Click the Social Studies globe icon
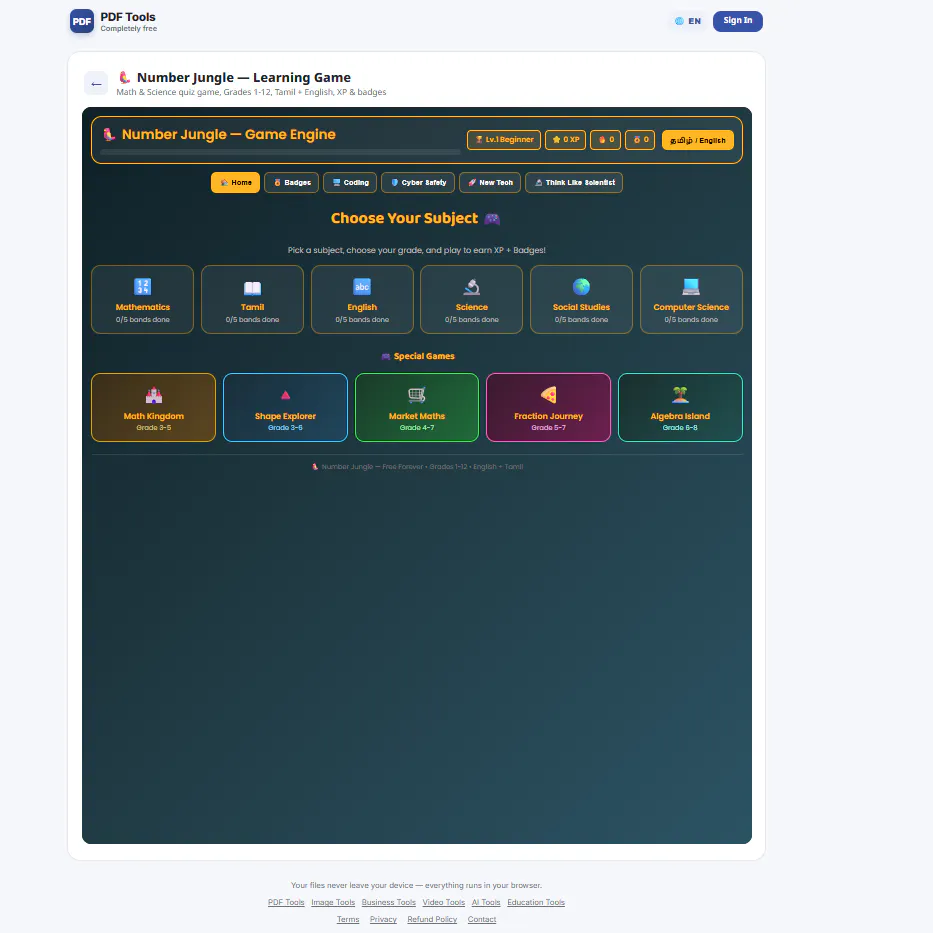This screenshot has height=933, width=933. tap(581, 287)
